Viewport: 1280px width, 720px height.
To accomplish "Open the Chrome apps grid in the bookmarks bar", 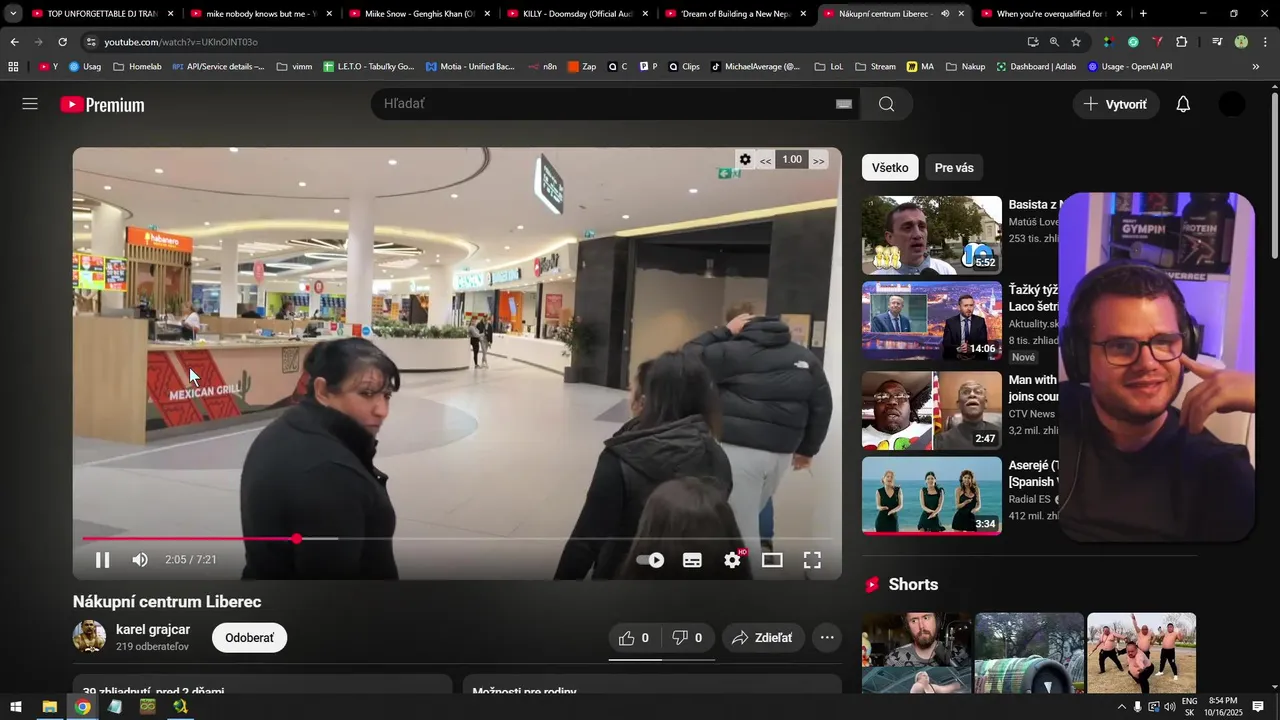I will coord(13,67).
